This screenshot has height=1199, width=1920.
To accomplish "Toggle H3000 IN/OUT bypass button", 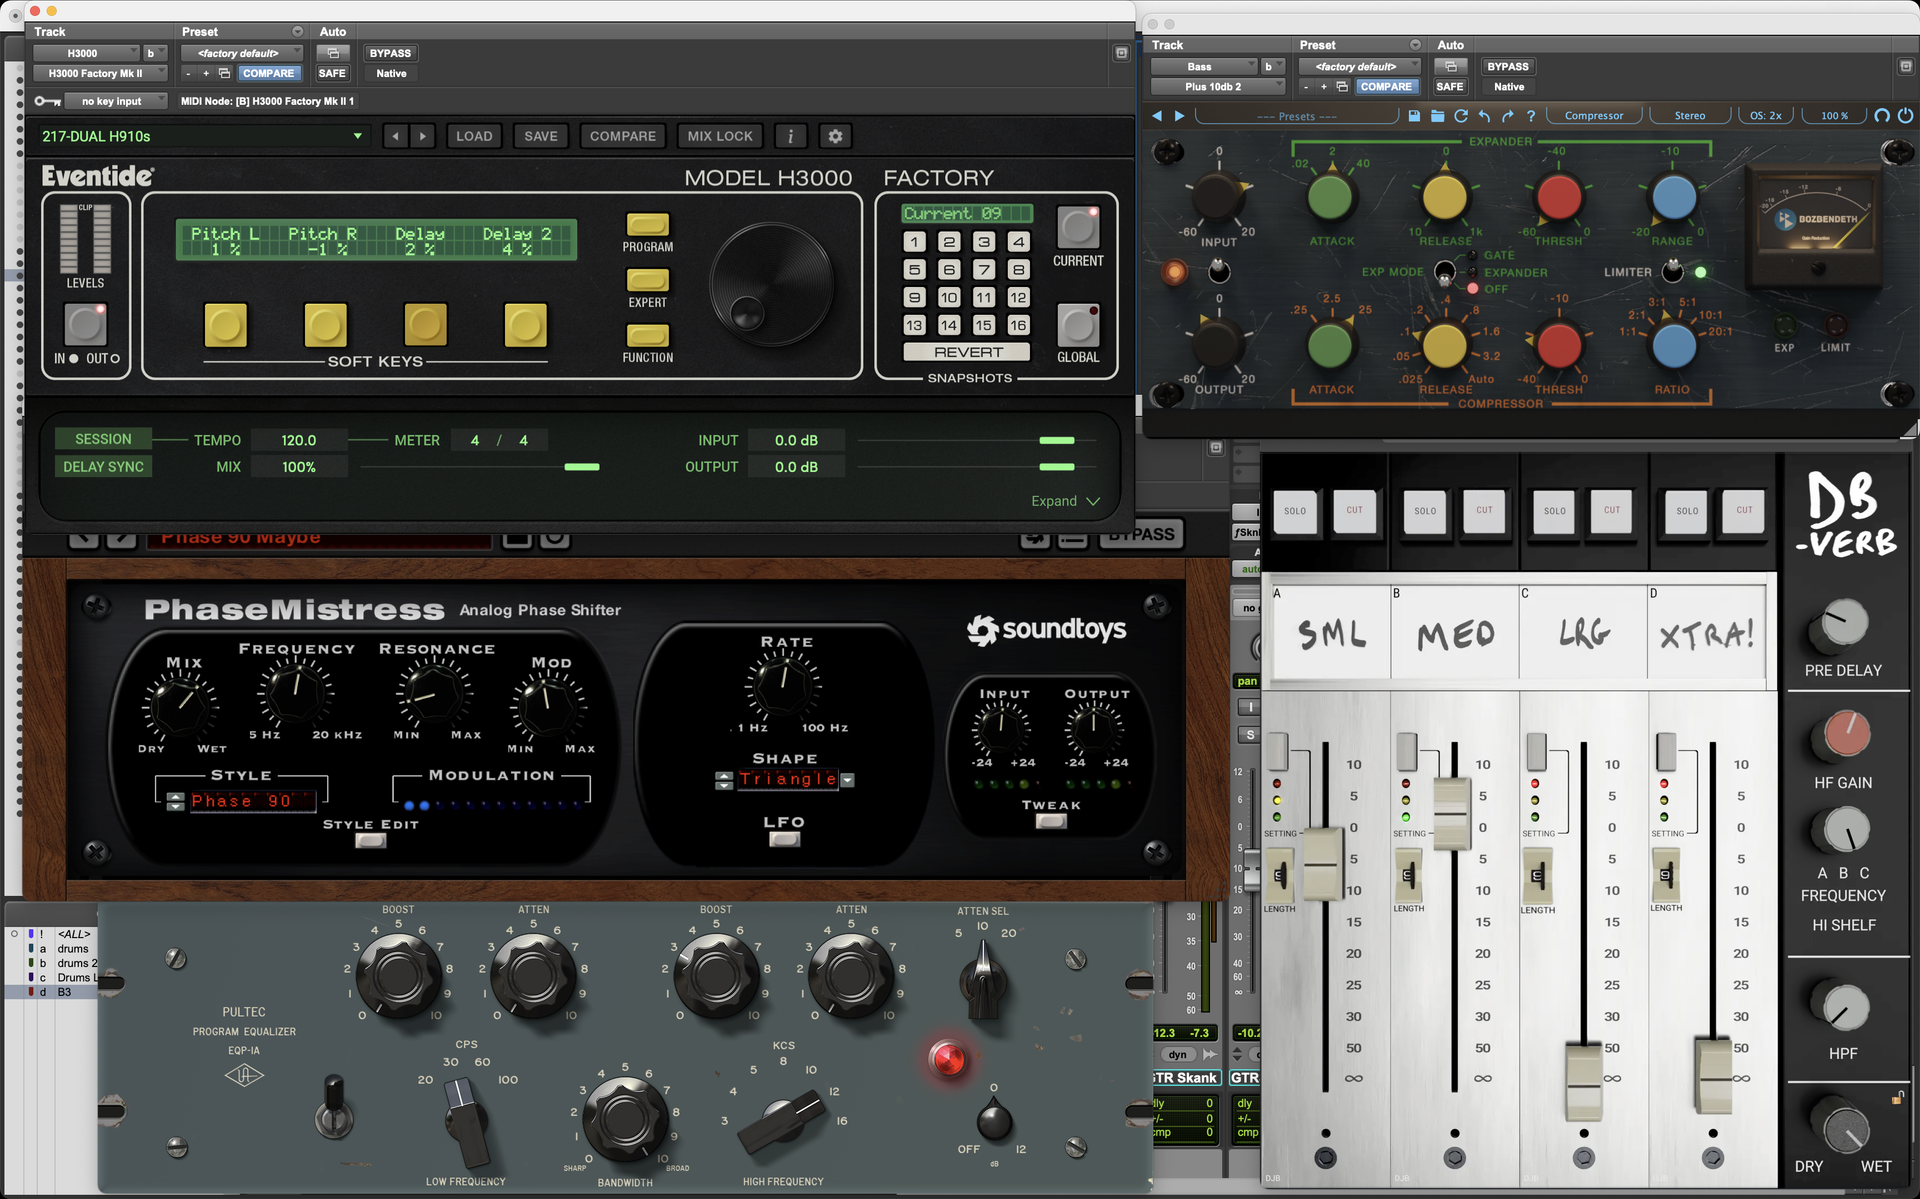I will point(85,323).
